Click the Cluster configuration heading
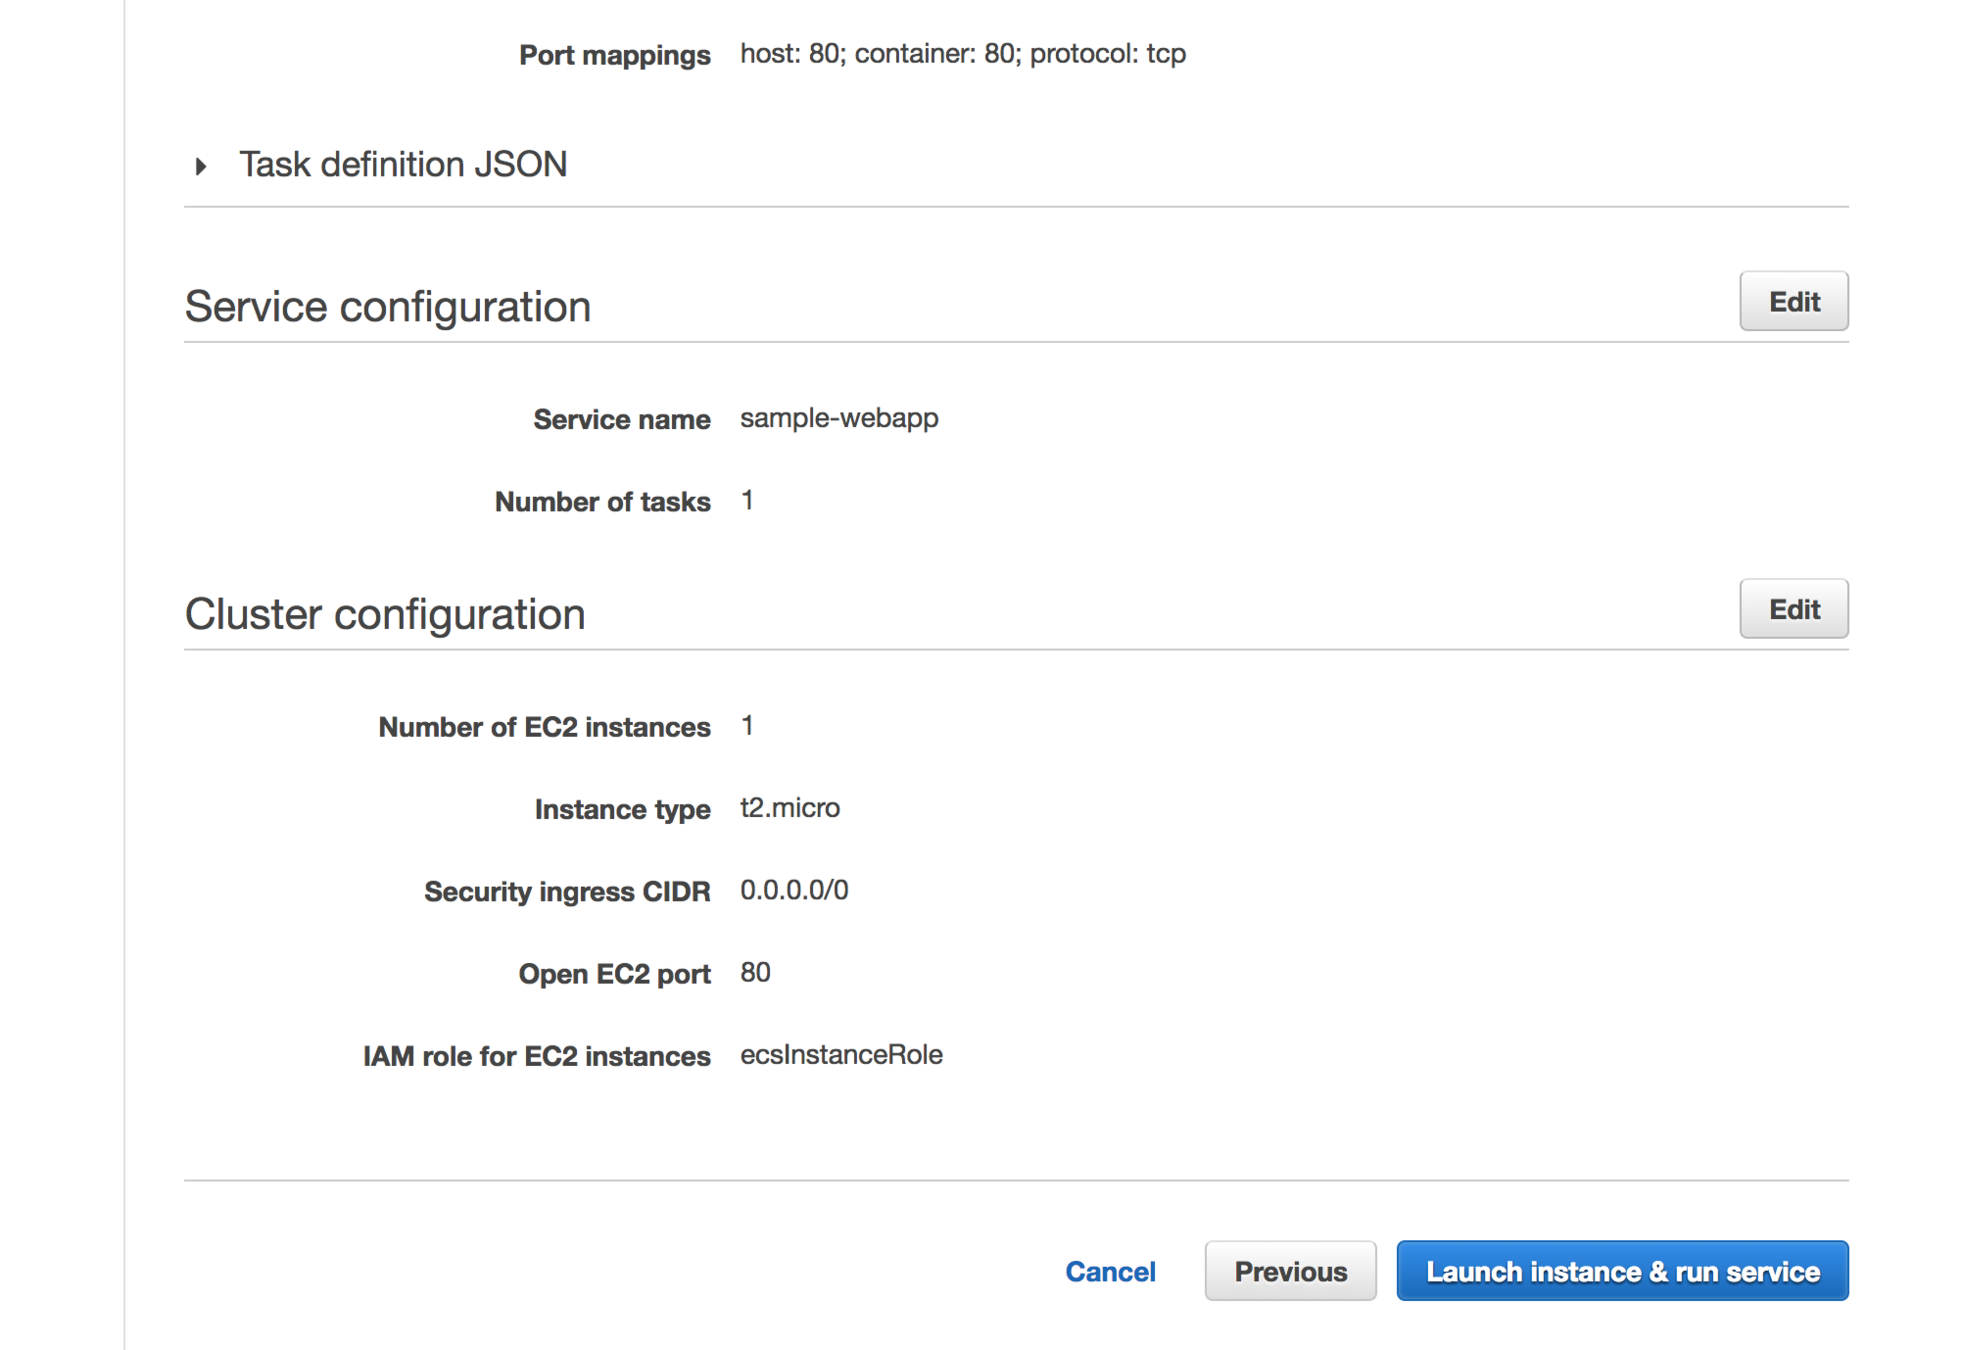This screenshot has width=1961, height=1350. 384,614
